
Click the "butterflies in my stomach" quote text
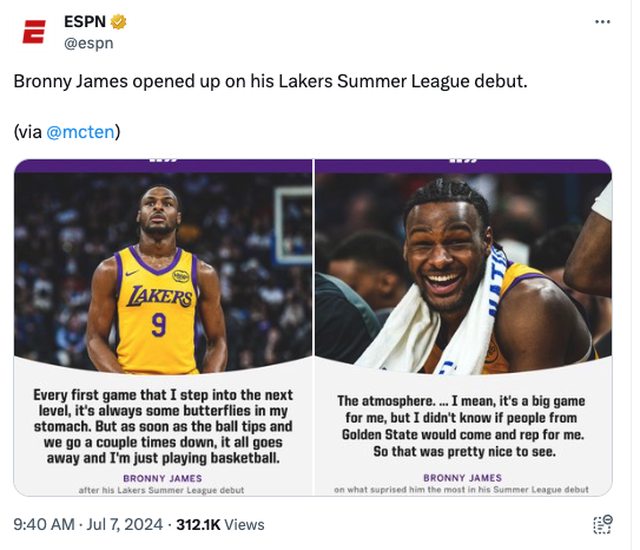(x=163, y=426)
